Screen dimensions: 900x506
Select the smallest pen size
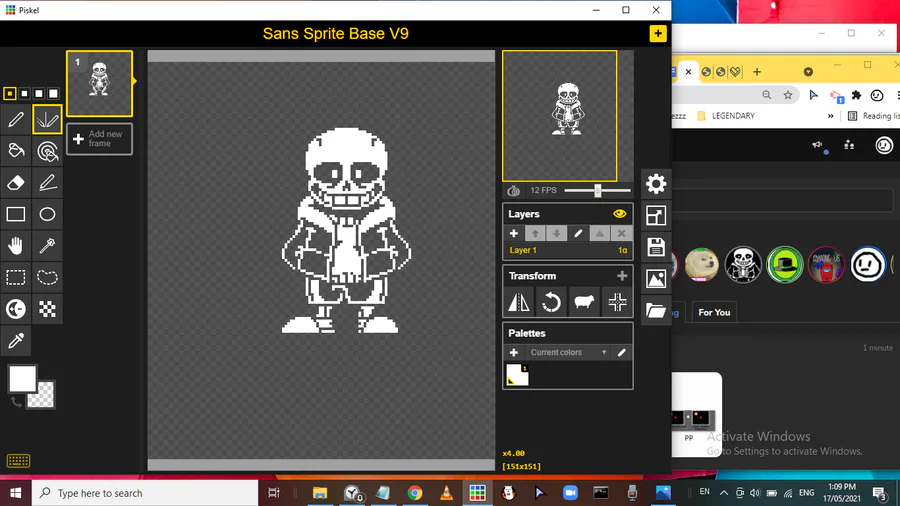[x=10, y=94]
